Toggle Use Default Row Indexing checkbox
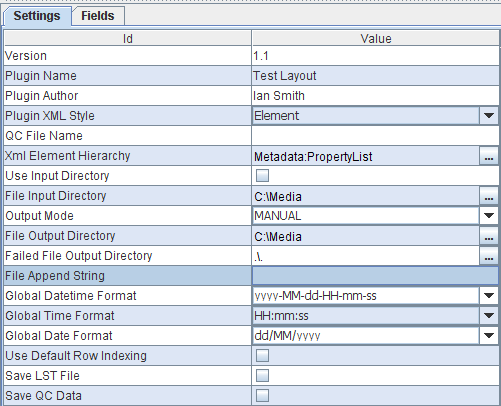The image size is (501, 406). point(262,356)
